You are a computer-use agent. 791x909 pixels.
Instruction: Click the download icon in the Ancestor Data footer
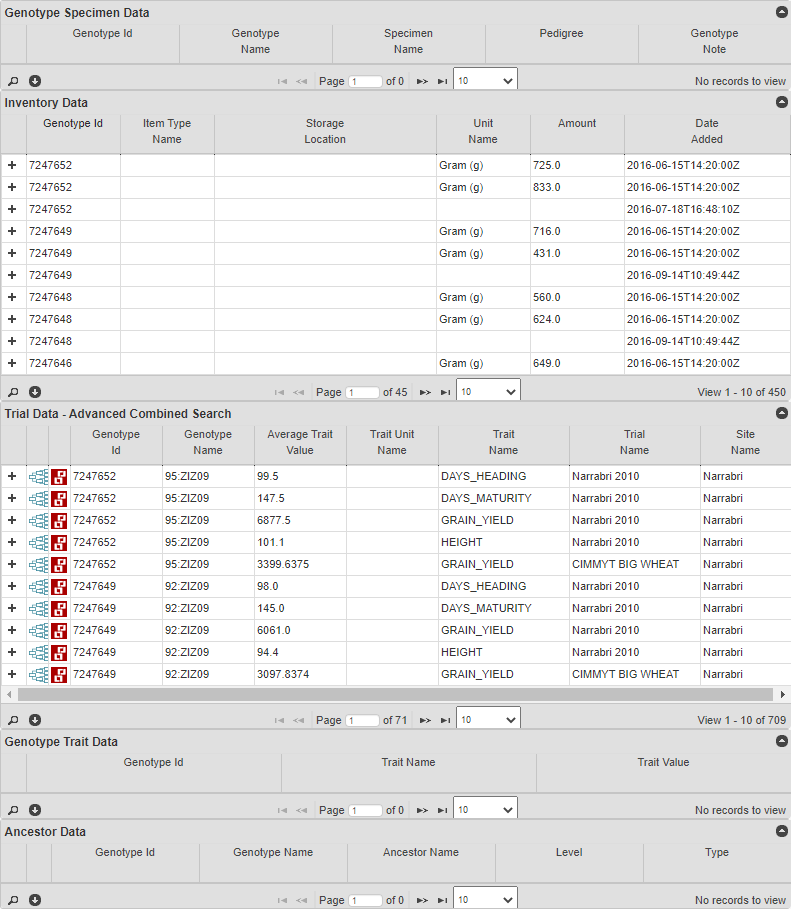35,900
